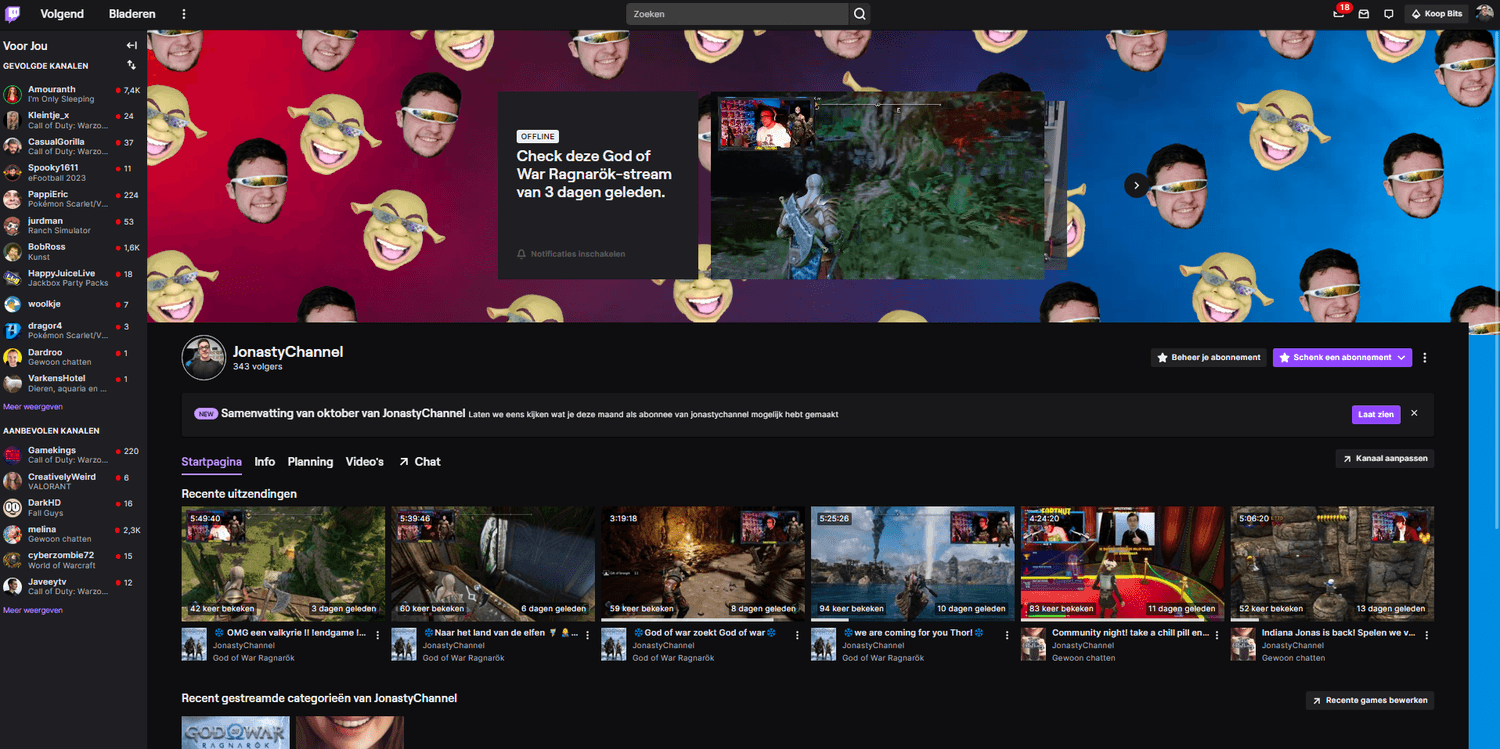This screenshot has height=749, width=1500.
Task: Click inside the Zoeken search field
Action: (737, 14)
